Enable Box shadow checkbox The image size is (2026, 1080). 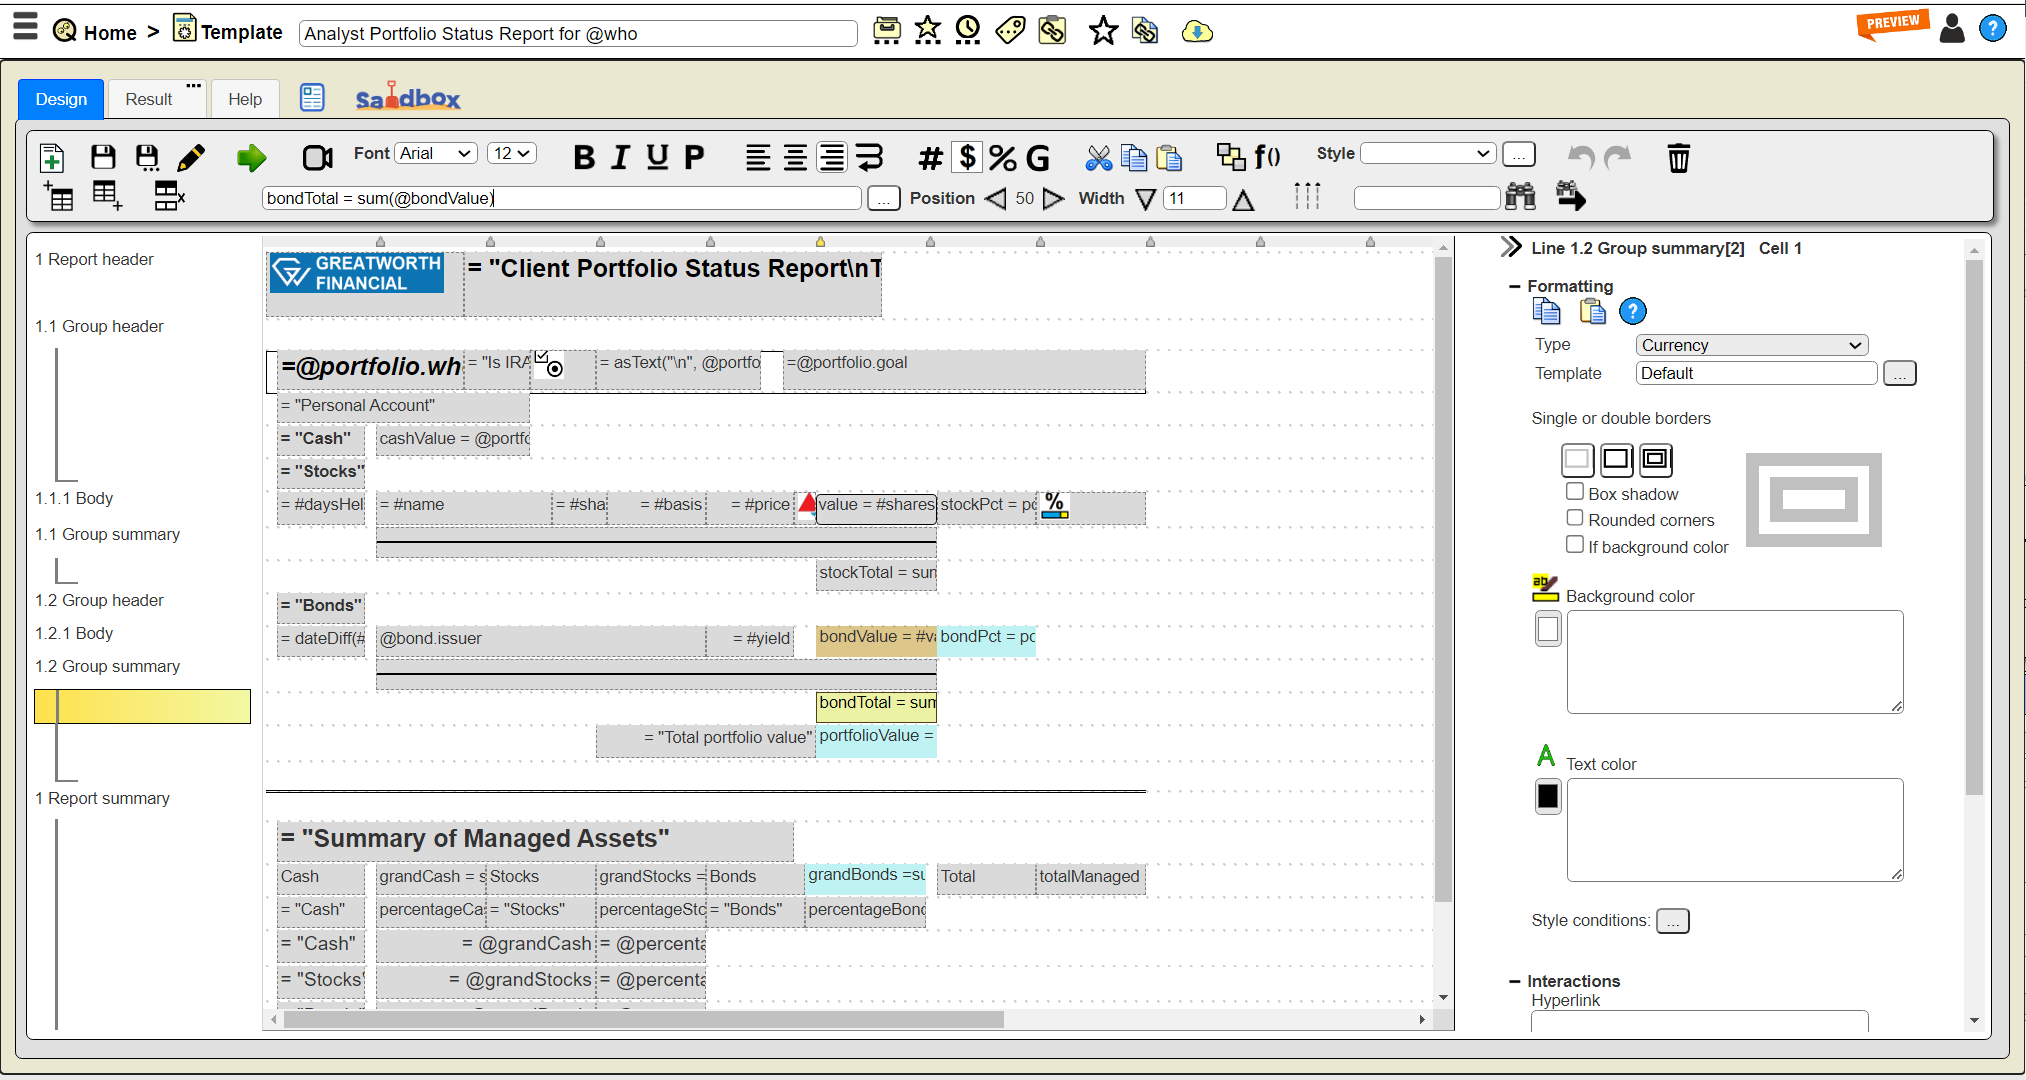coord(1575,492)
